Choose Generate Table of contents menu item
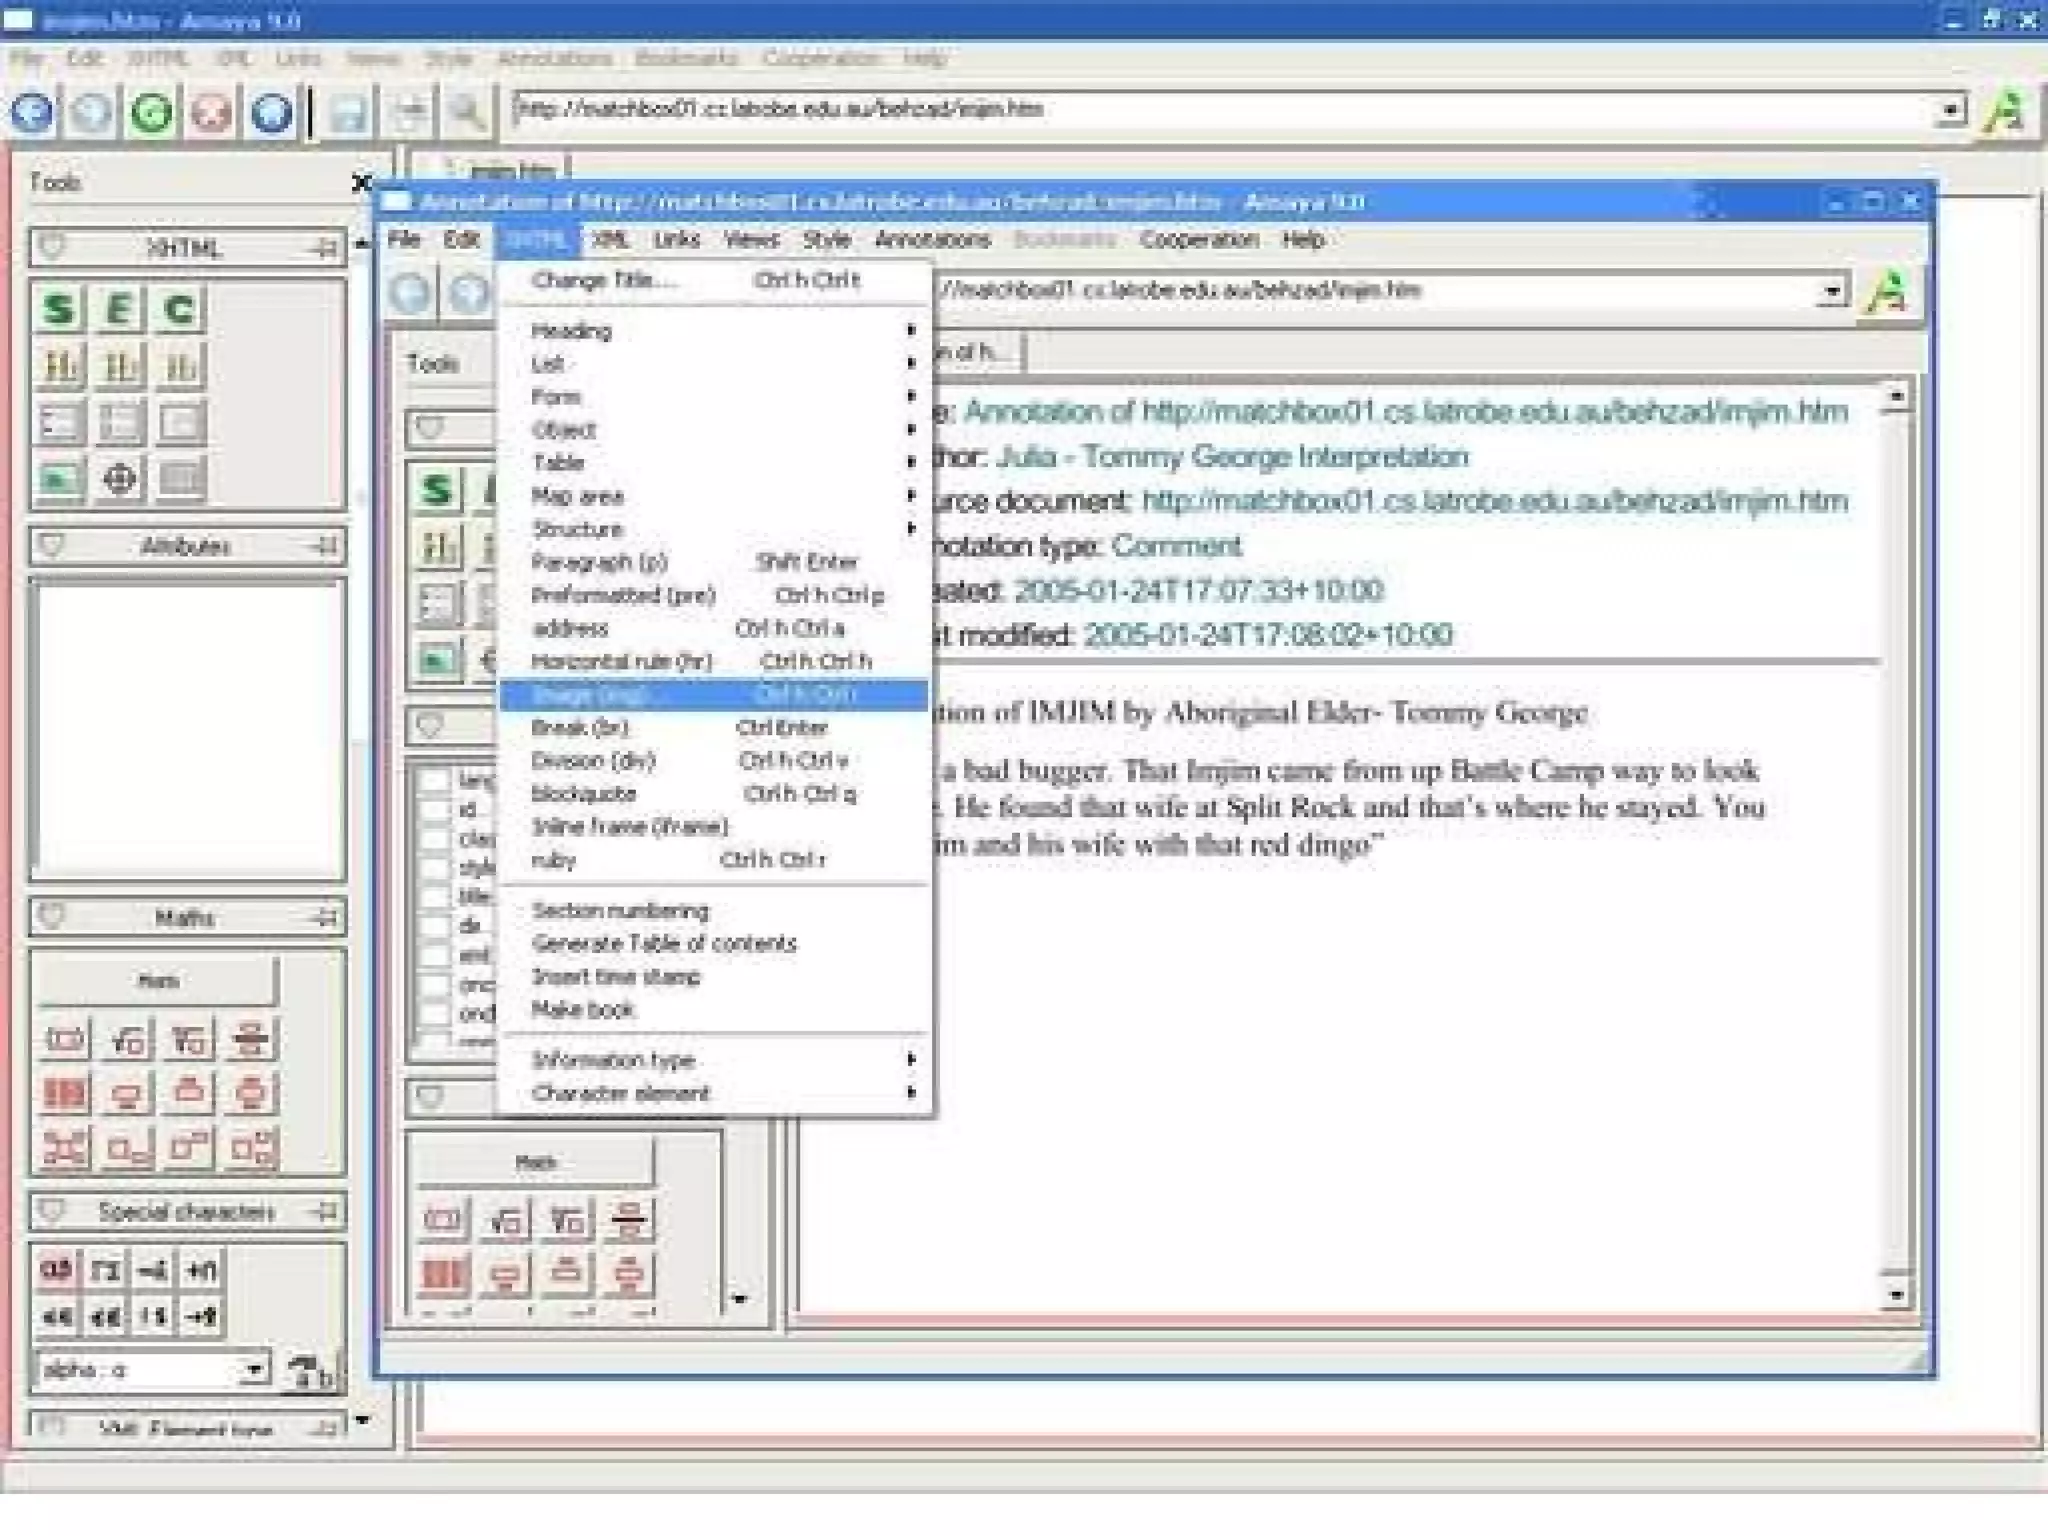This screenshot has width=2048, height=1536. 664,943
